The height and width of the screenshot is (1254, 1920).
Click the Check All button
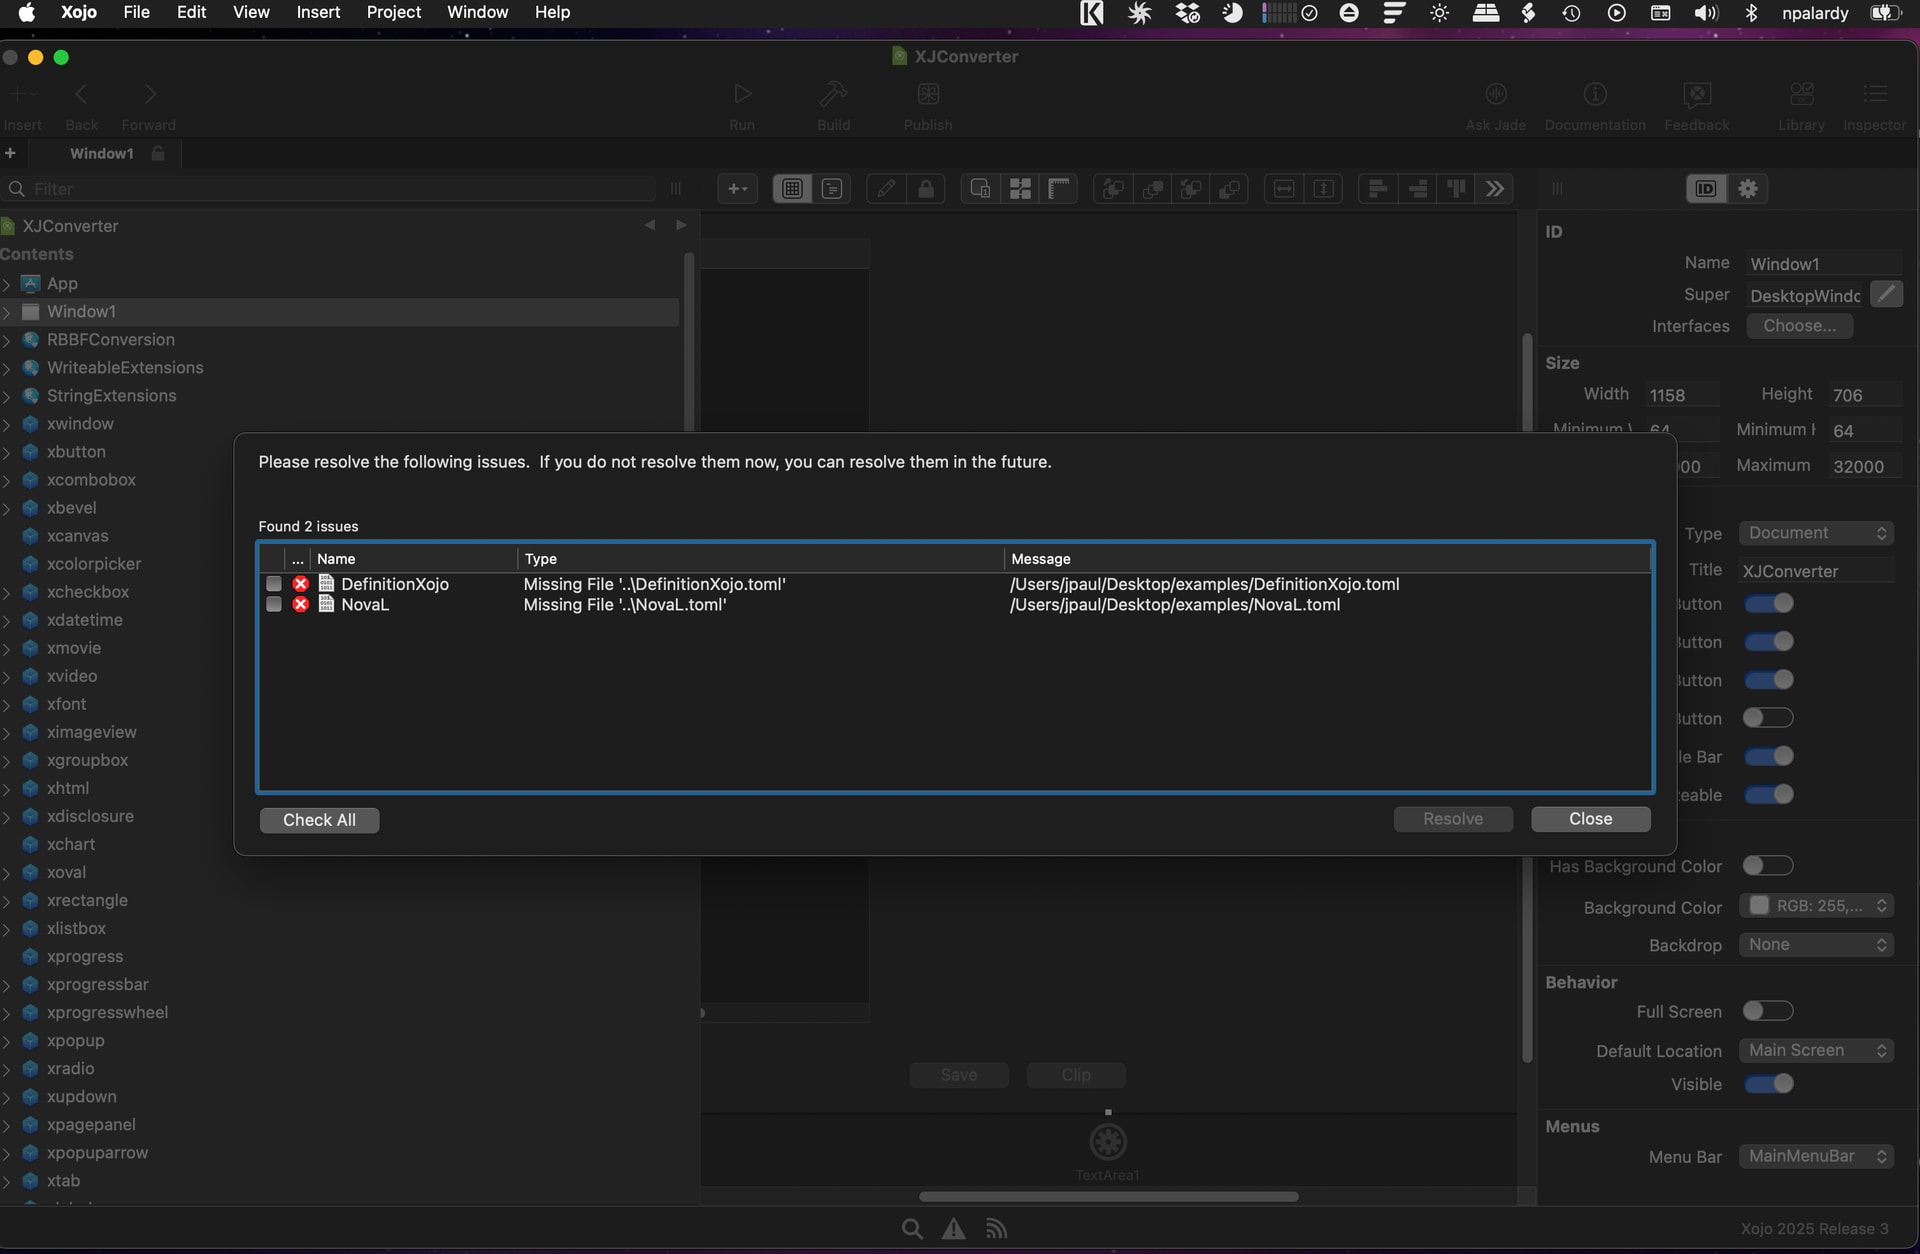[319, 820]
